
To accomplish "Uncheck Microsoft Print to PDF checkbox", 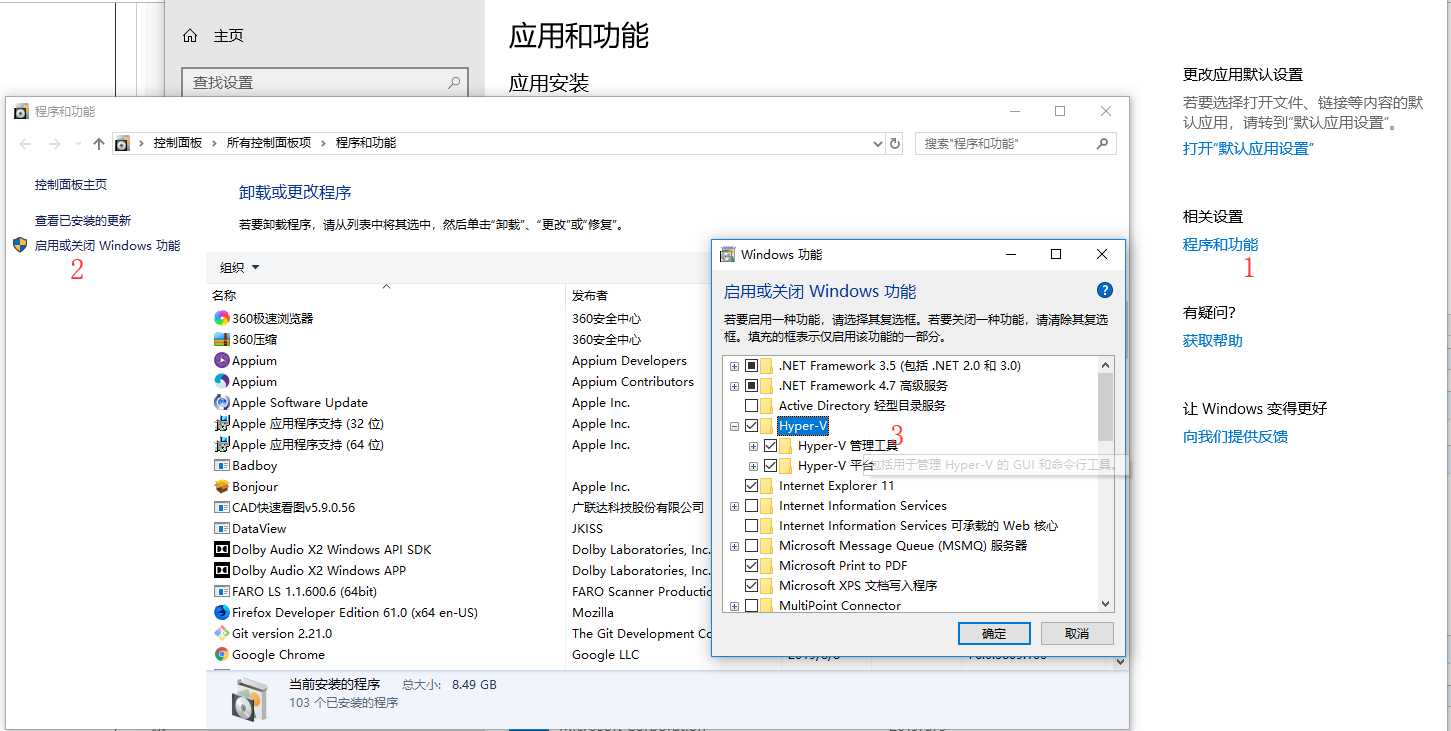I will point(751,565).
